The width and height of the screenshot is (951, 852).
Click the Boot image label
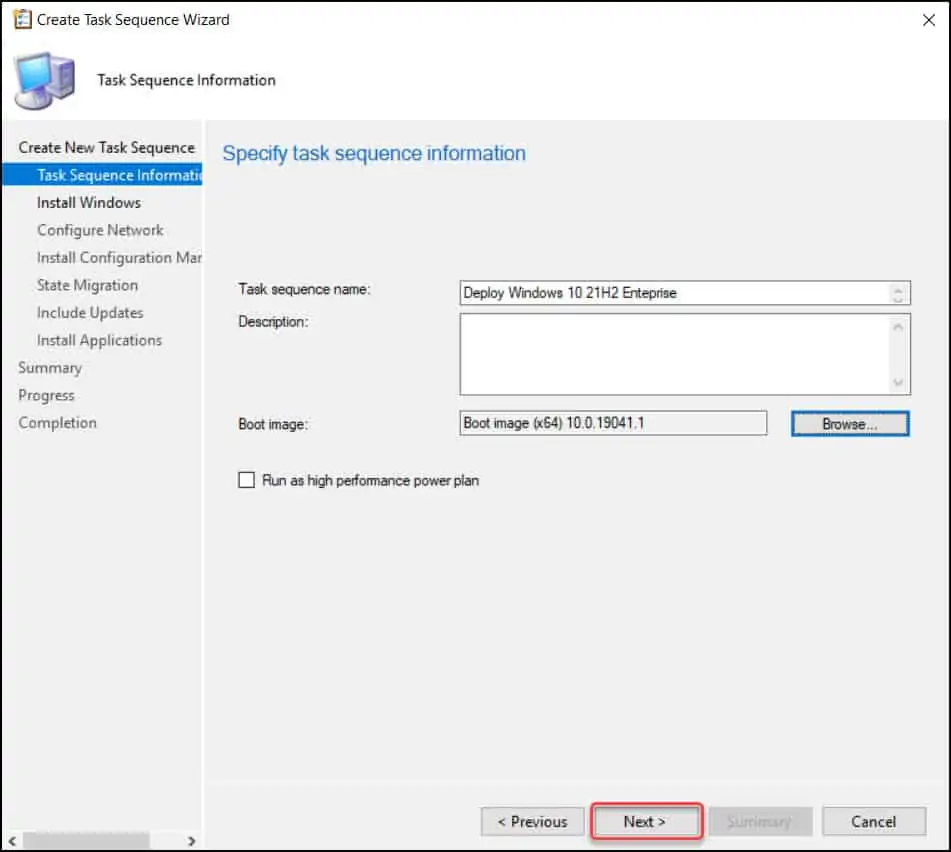[x=272, y=424]
